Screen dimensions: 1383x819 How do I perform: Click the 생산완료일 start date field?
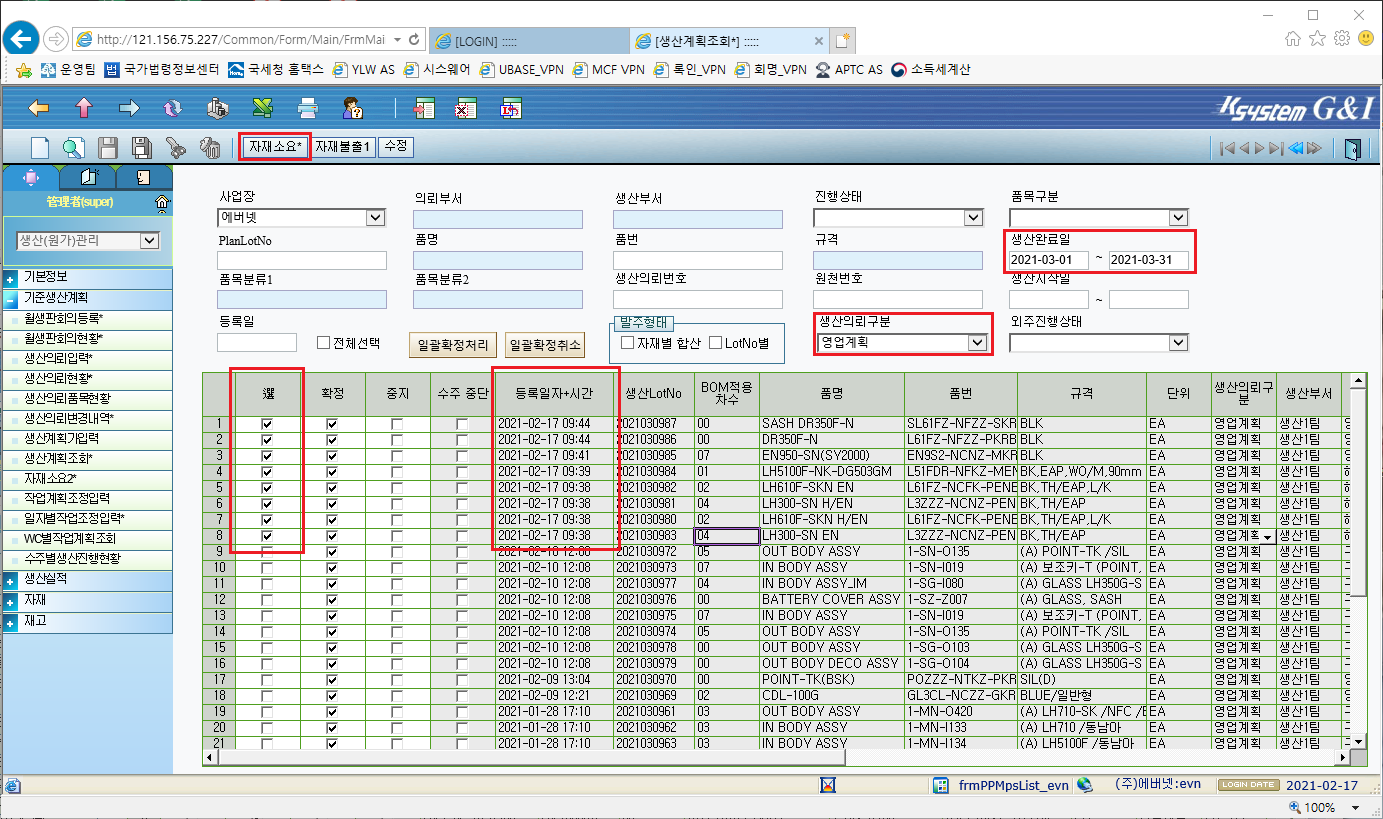coord(1048,260)
